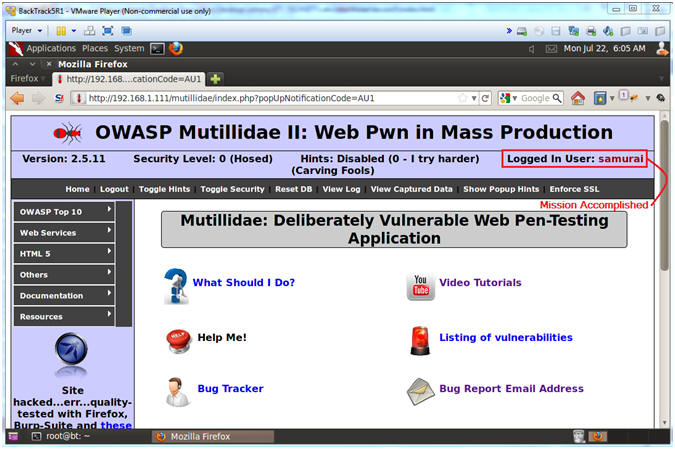Click the VMware hard disk device icon
675x449 pixels.
(x=522, y=31)
